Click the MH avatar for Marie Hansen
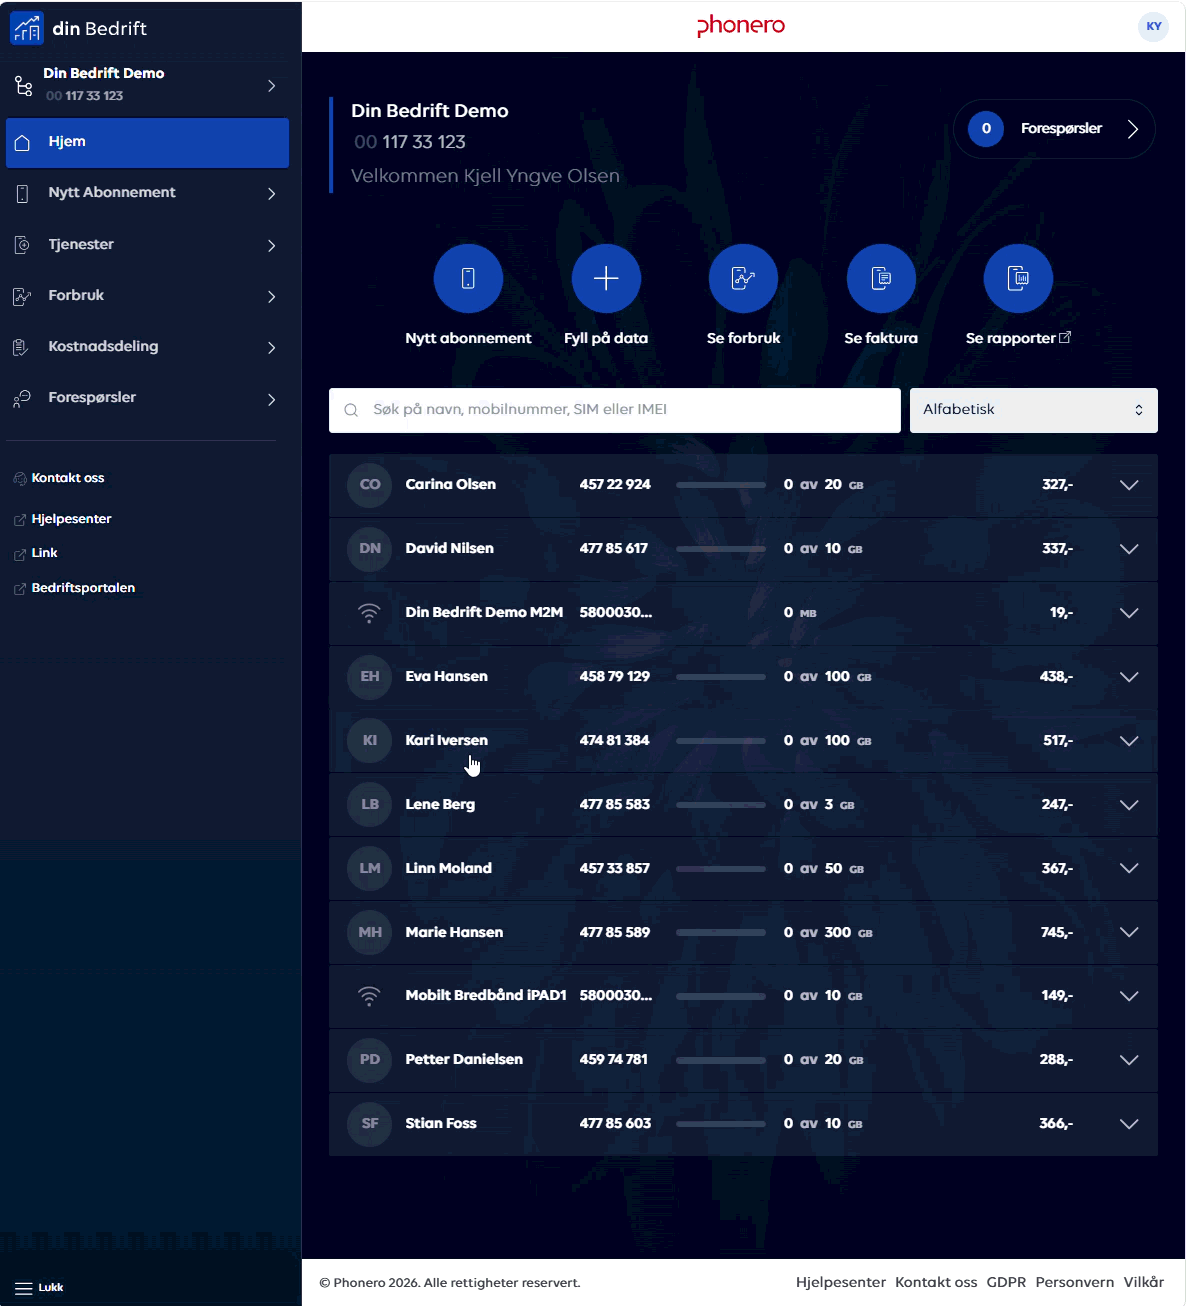 coord(370,933)
